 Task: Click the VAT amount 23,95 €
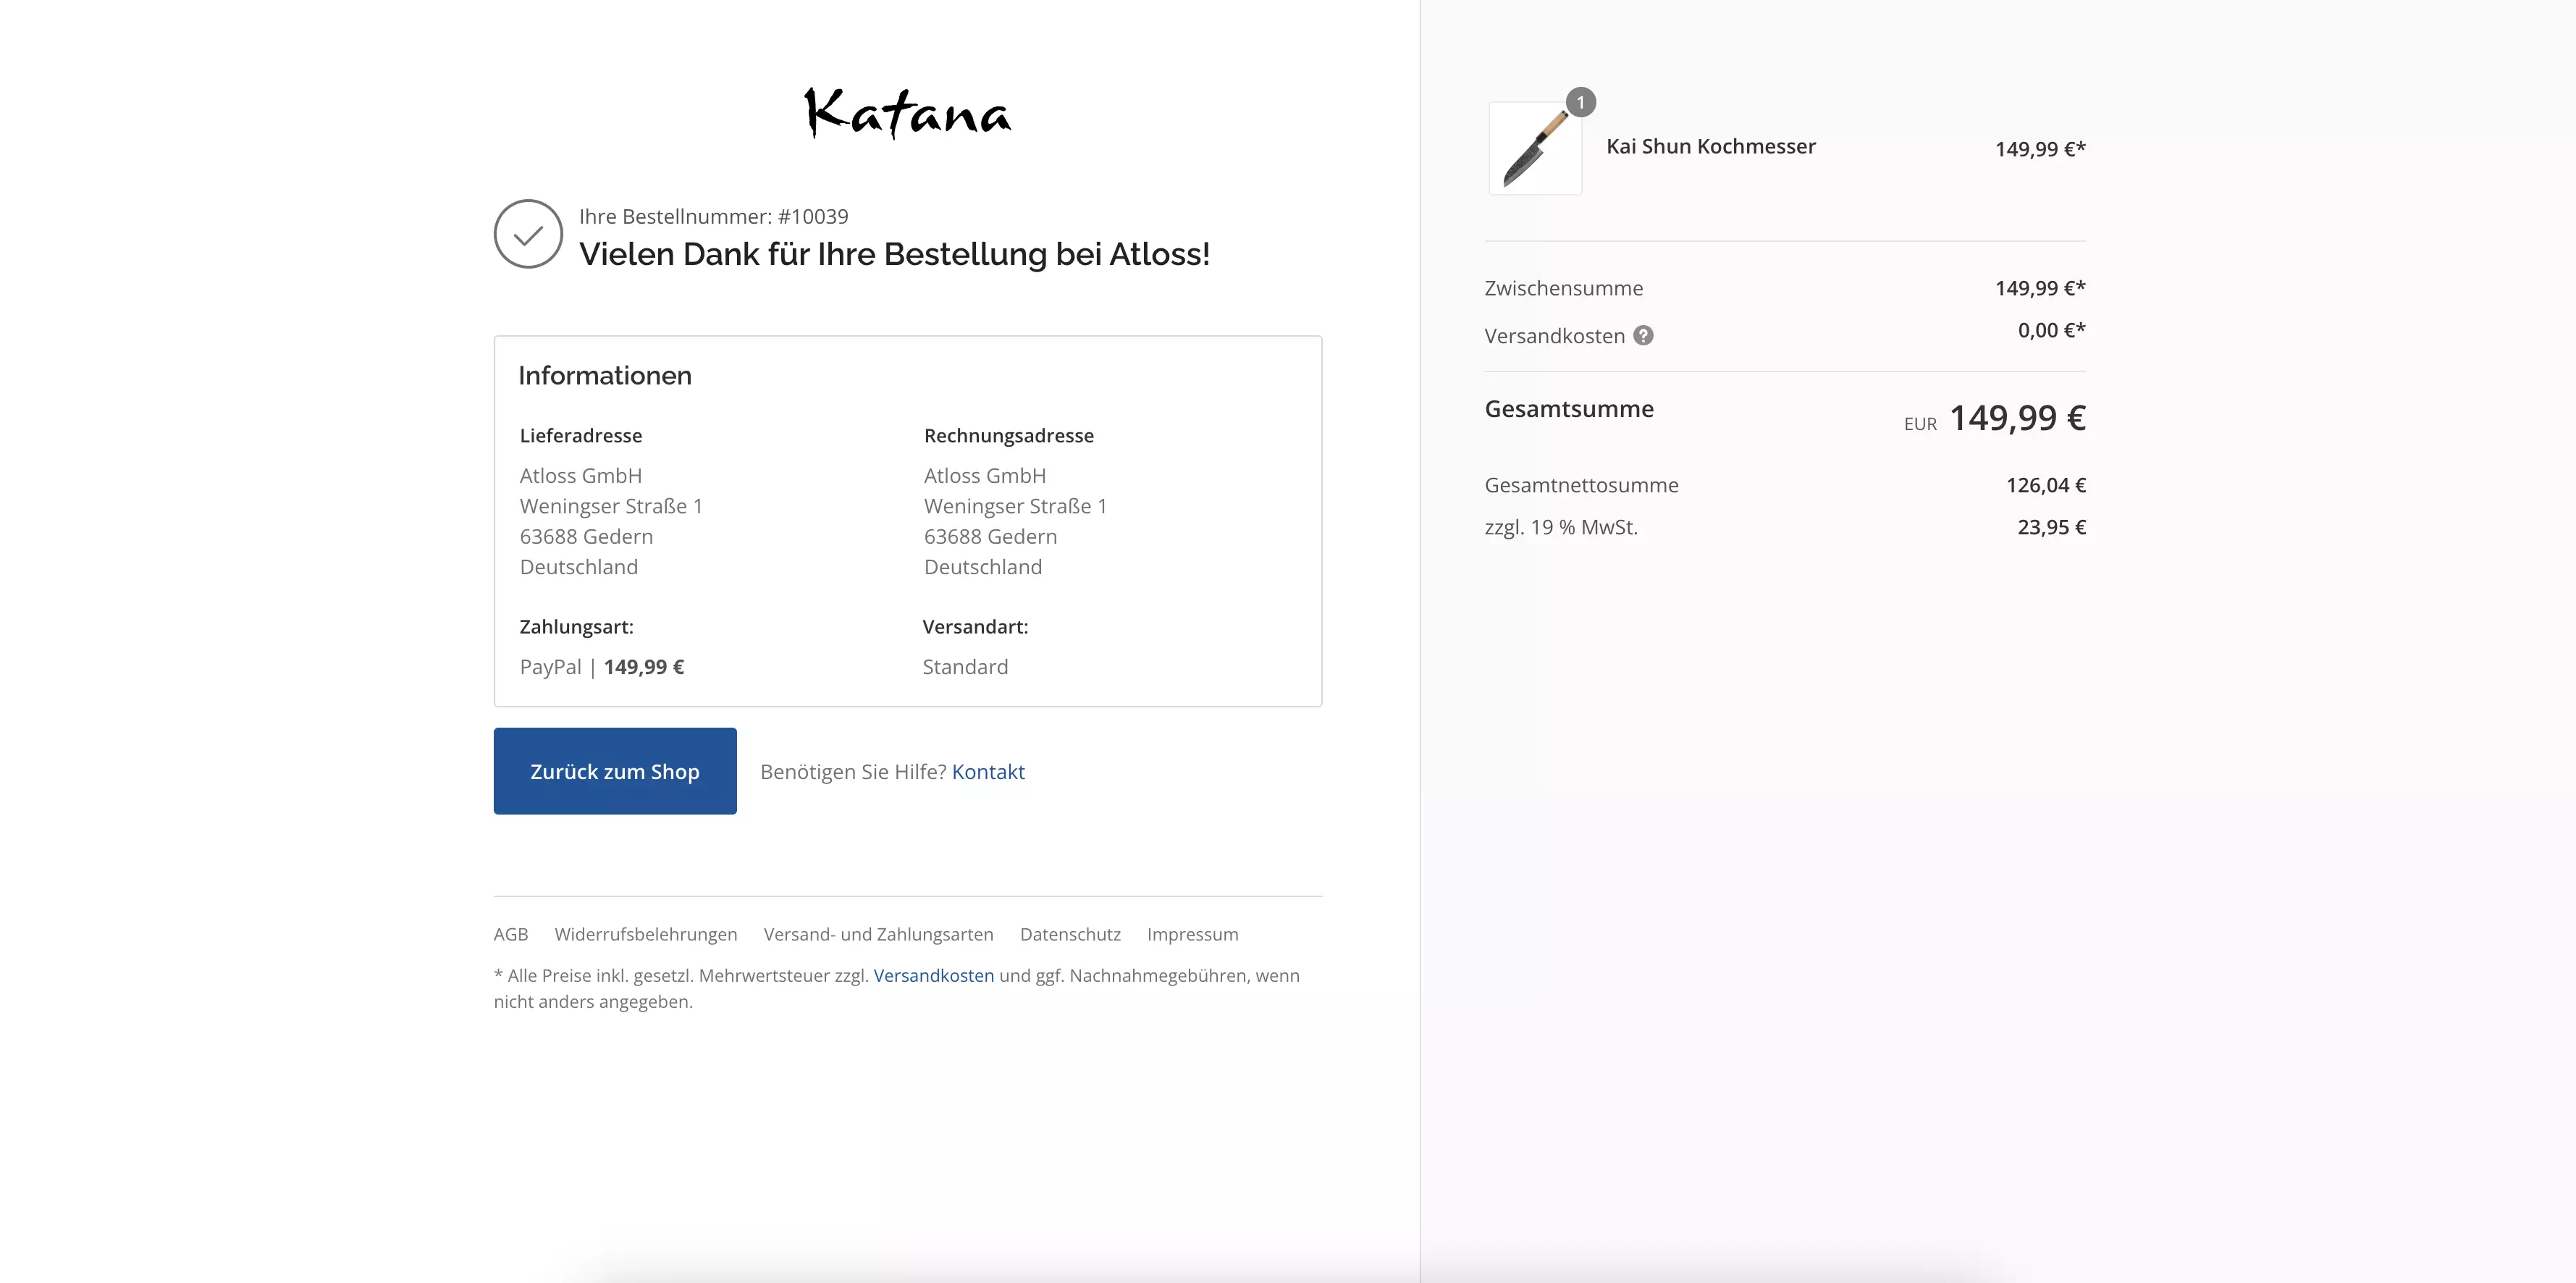coord(2051,527)
